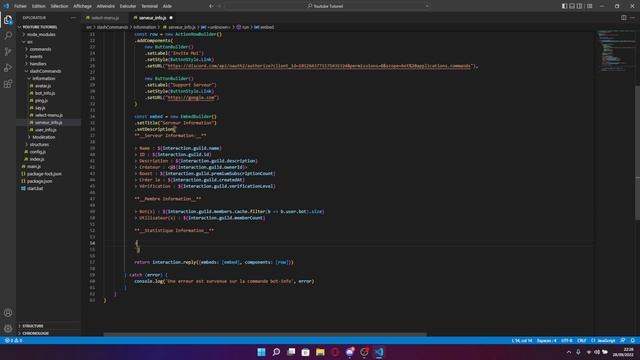Screen dimensions: 640x360
Task: Open the Fichier menu
Action: coord(20,6)
